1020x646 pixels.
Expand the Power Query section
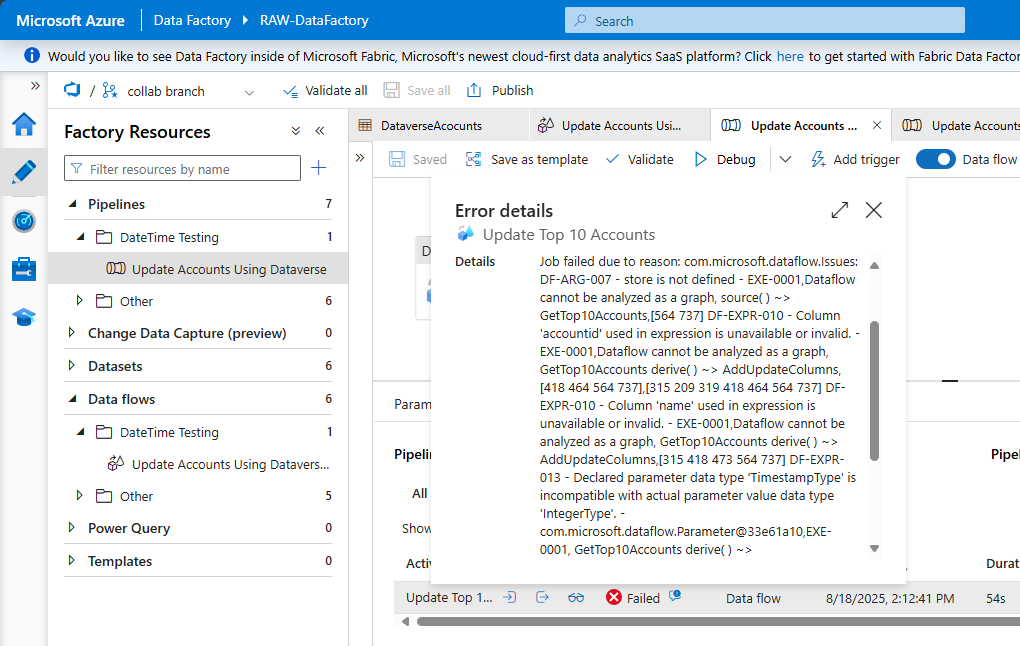click(x=72, y=528)
